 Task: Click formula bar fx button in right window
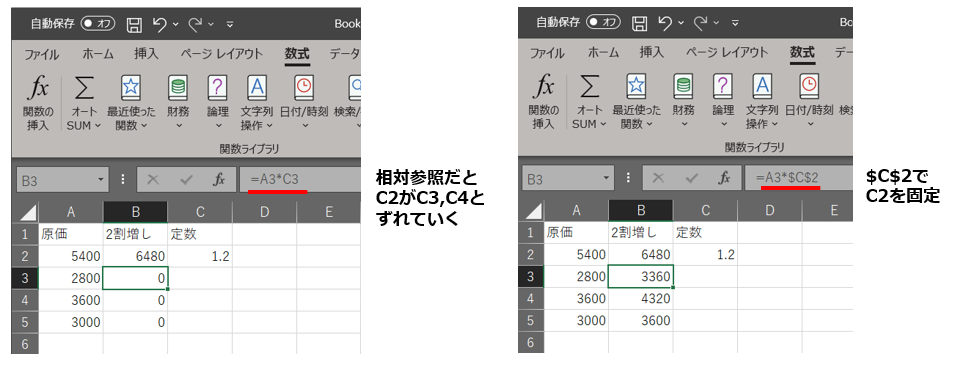click(724, 178)
